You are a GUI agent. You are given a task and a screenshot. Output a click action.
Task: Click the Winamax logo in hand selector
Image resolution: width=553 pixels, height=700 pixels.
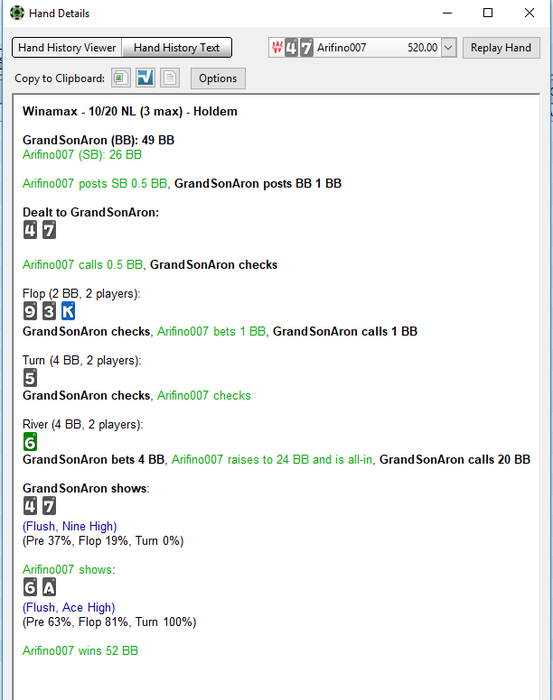277,47
